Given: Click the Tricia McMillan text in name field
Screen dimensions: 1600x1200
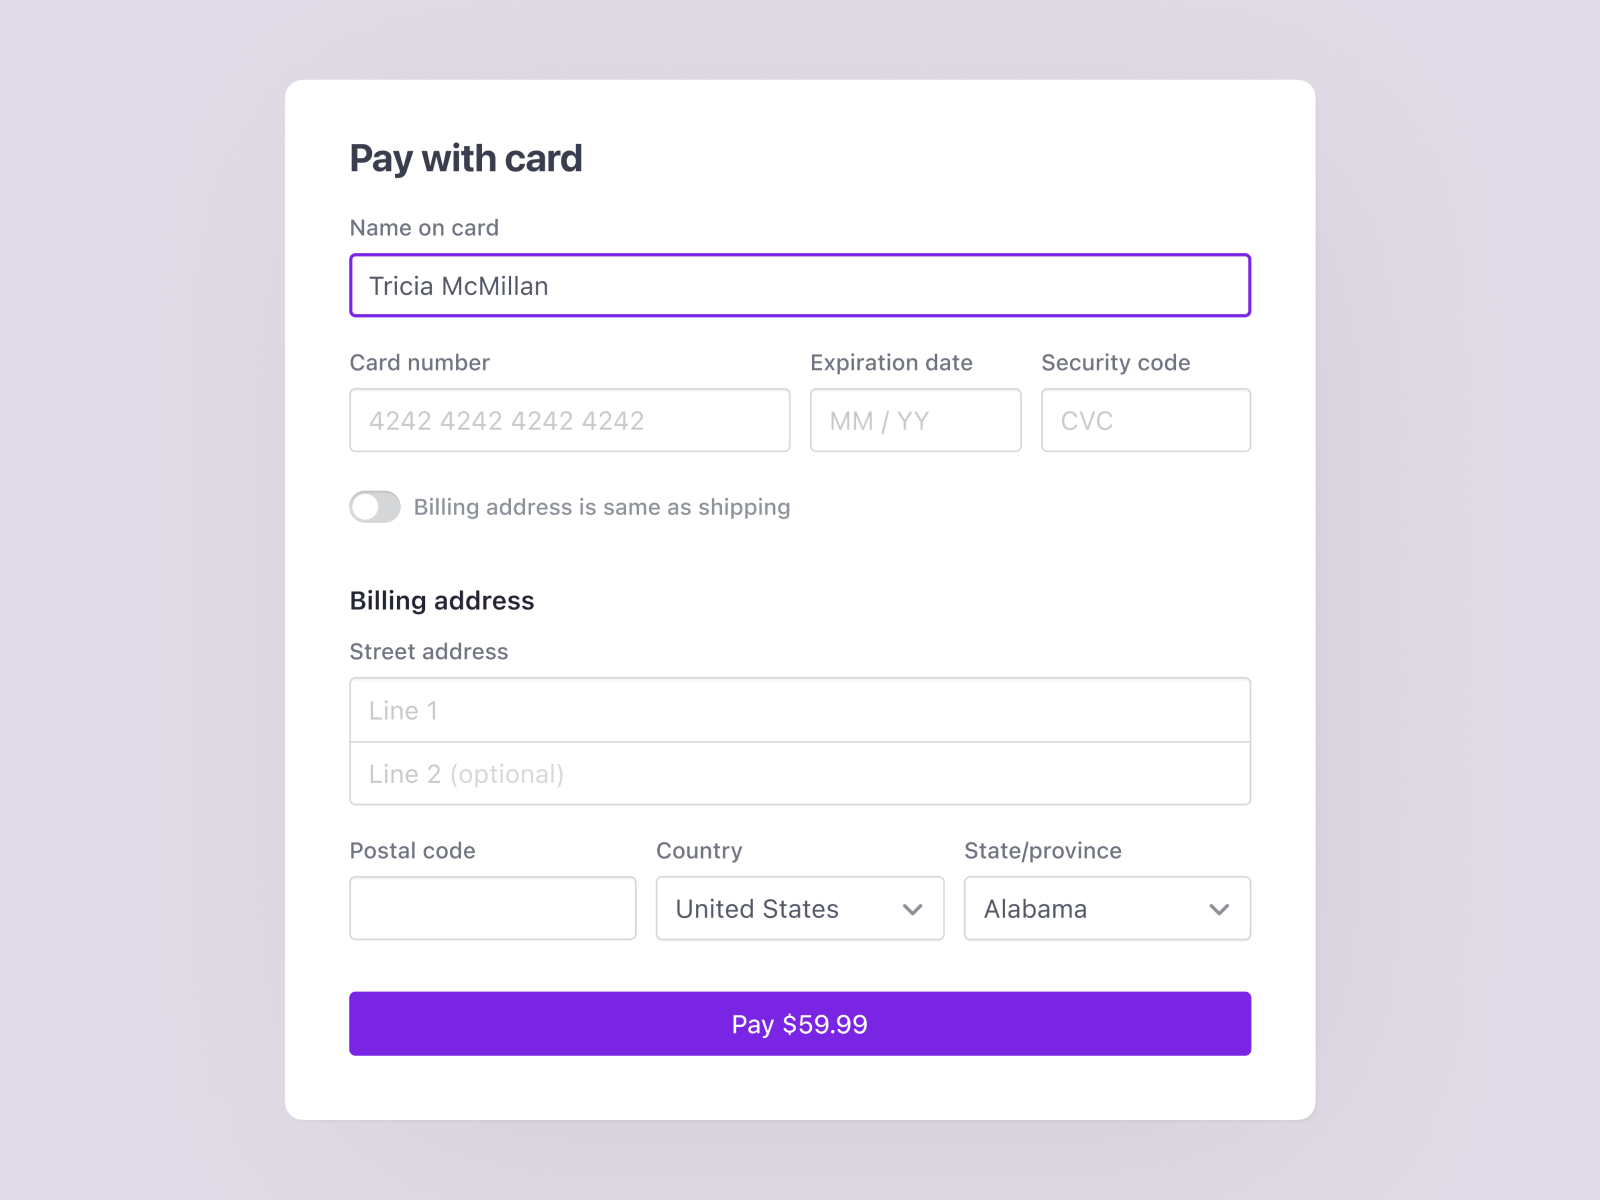Looking at the screenshot, I should point(457,286).
